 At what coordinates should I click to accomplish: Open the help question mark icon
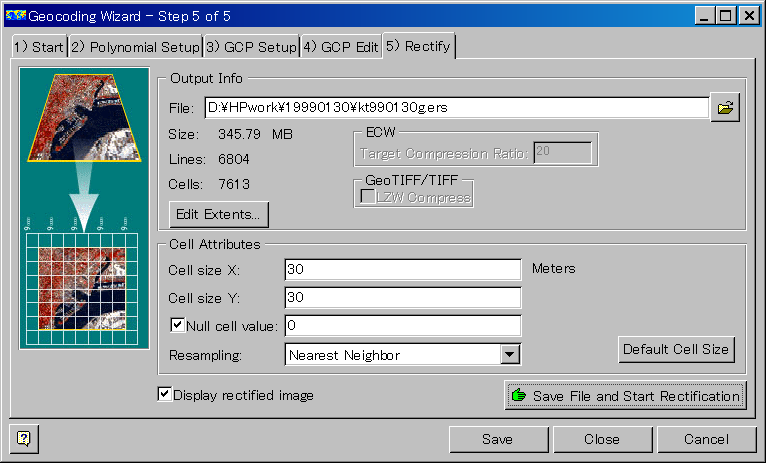coord(24,439)
